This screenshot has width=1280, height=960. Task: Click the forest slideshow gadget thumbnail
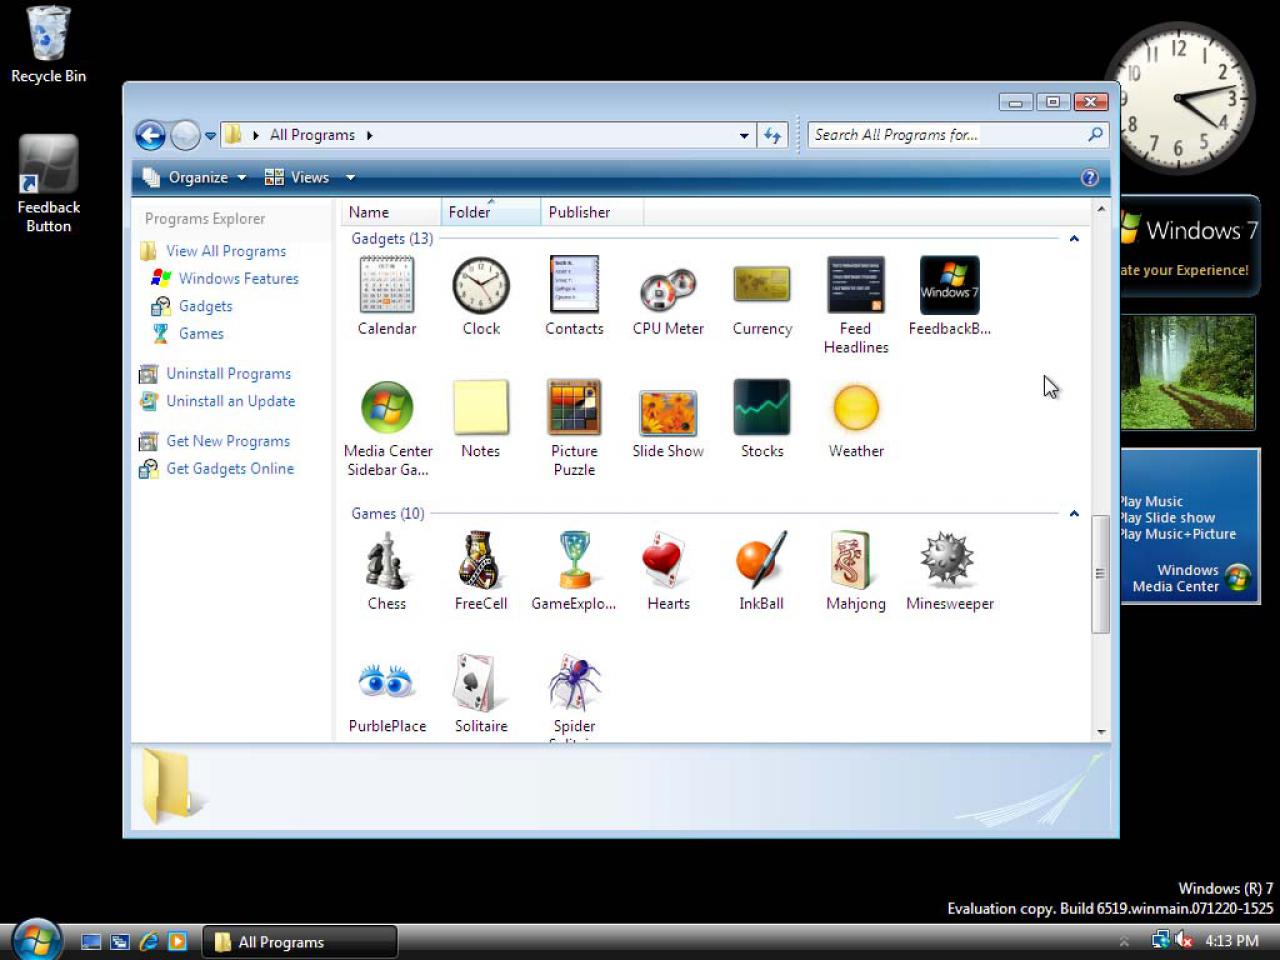(1188, 372)
